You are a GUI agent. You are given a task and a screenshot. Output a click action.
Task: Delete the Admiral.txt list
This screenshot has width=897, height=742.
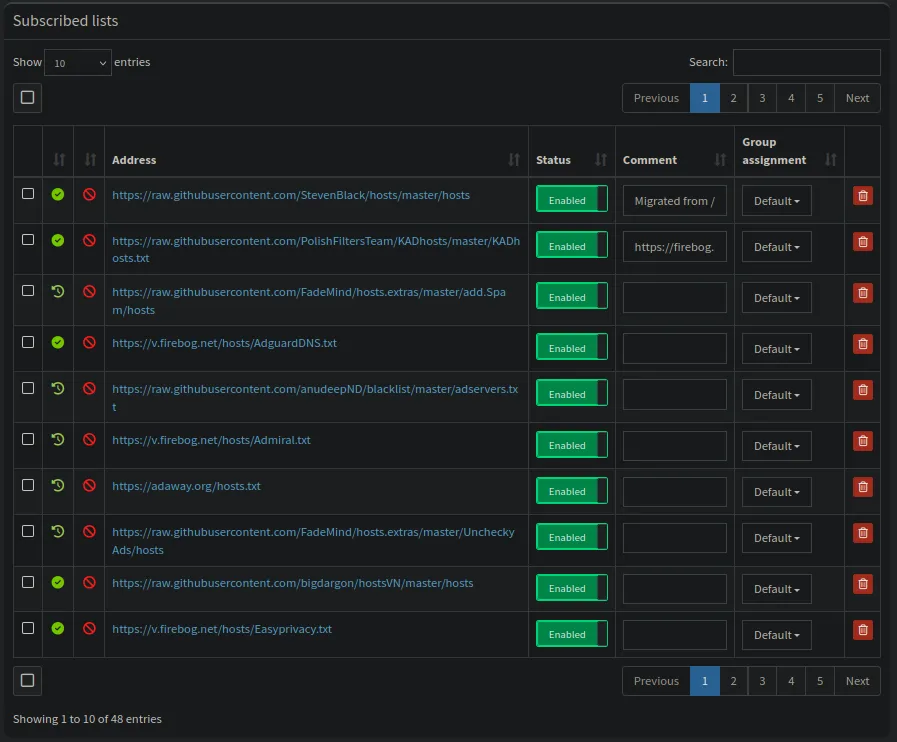coord(863,441)
